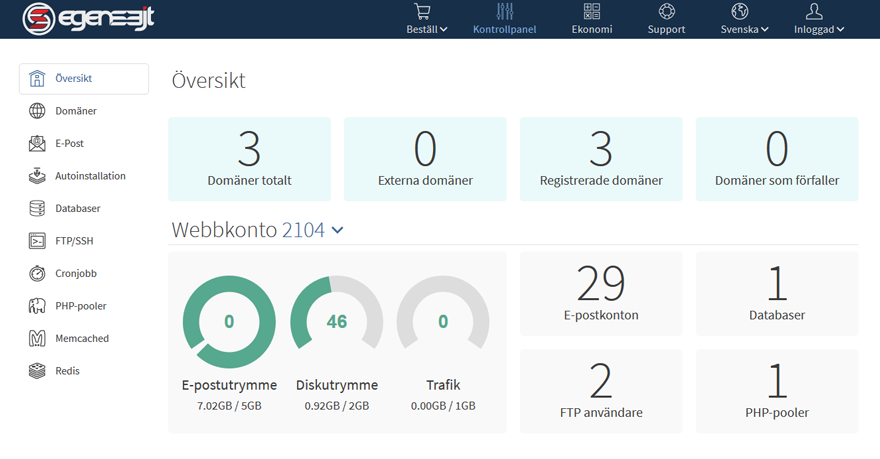Image resolution: width=880 pixels, height=459 pixels.
Task: Click the grid icon above Ekonomi
Action: [592, 11]
